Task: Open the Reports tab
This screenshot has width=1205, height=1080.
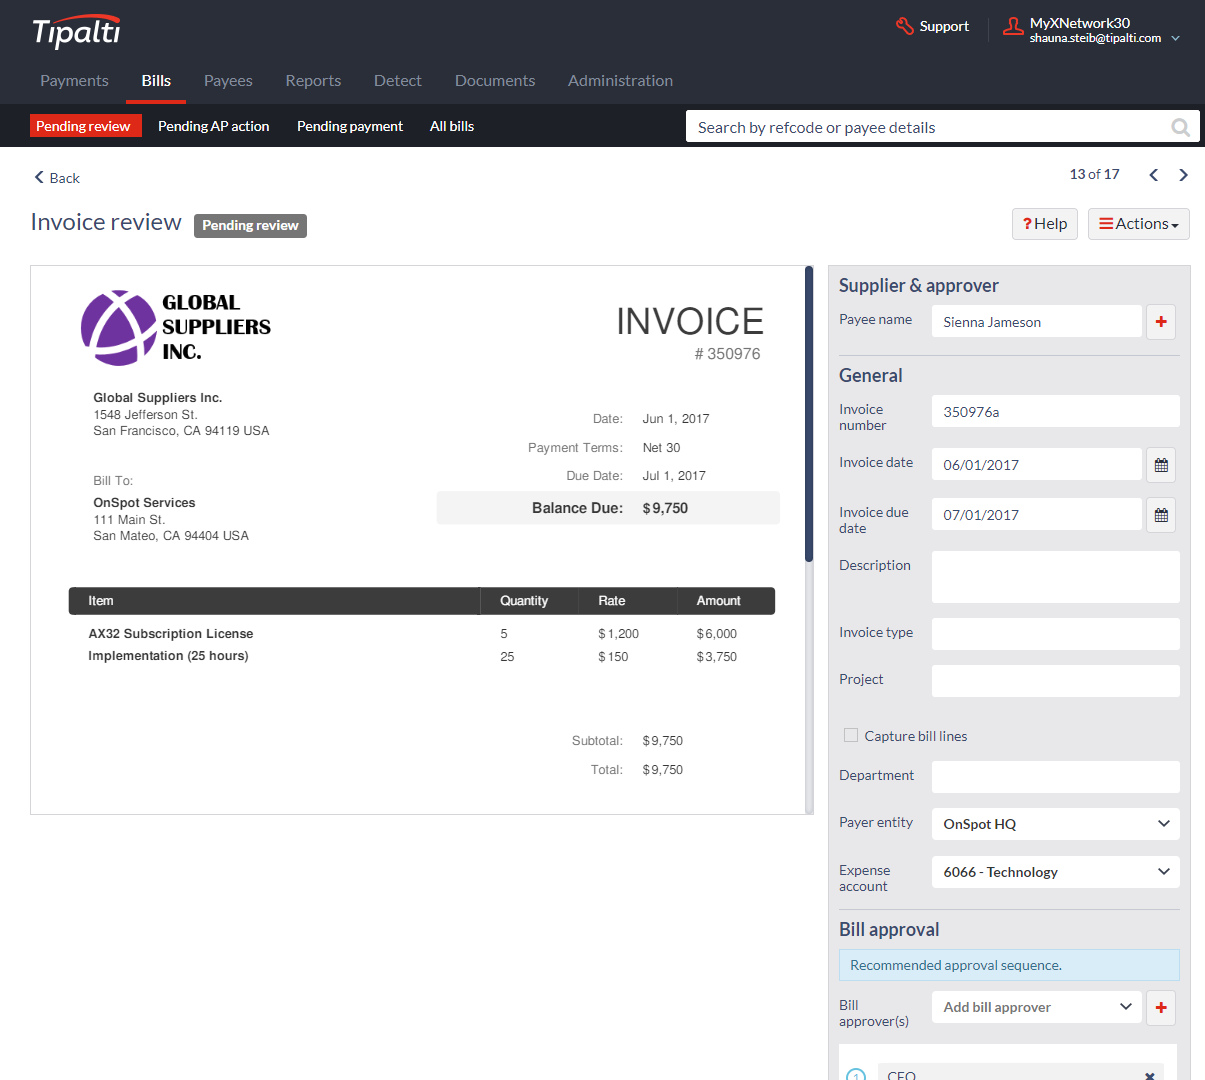Action: [x=313, y=81]
